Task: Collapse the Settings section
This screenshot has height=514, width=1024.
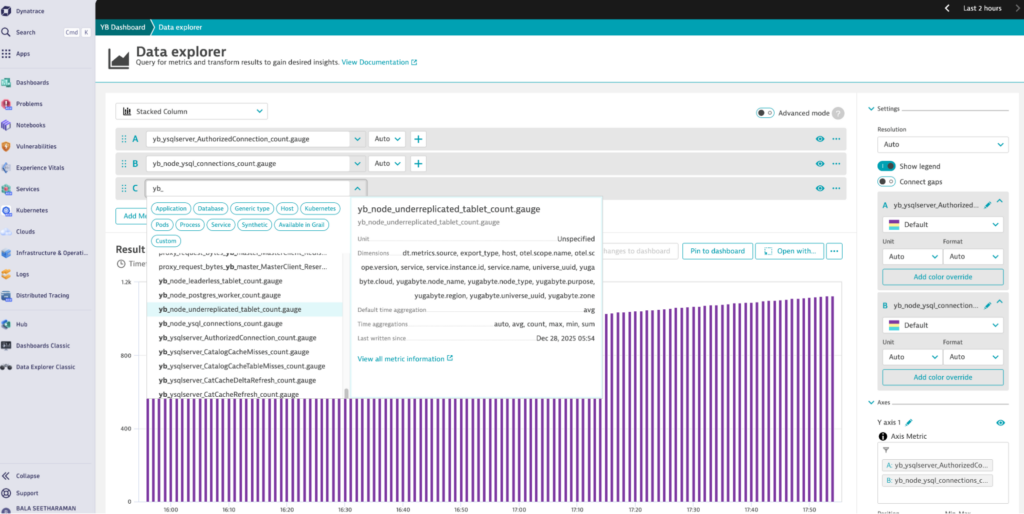Action: [871, 109]
